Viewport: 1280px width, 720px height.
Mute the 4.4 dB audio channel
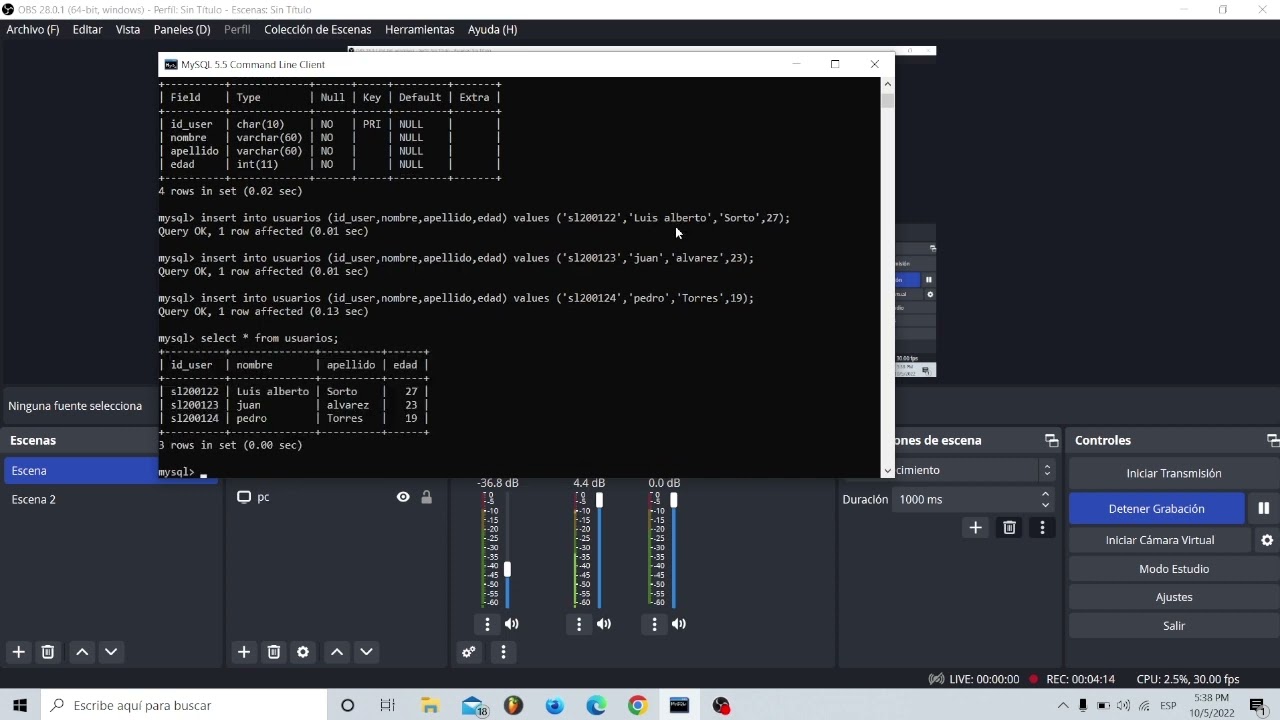[604, 624]
